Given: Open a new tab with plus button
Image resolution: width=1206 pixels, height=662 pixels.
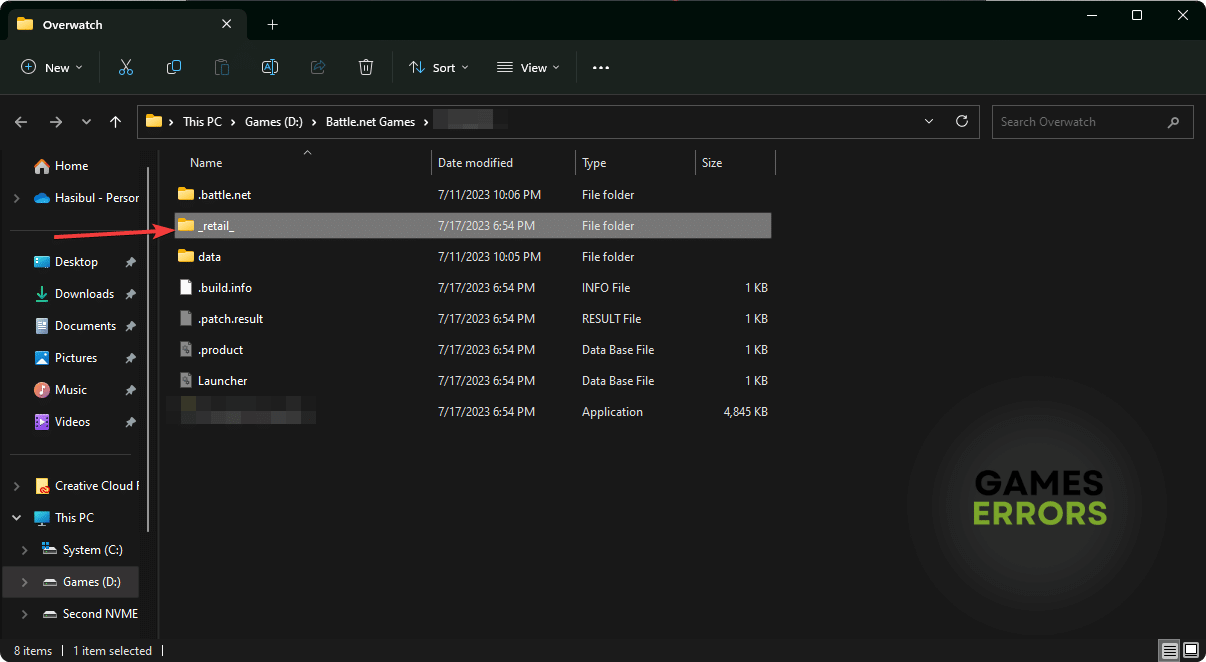Looking at the screenshot, I should 272,24.
